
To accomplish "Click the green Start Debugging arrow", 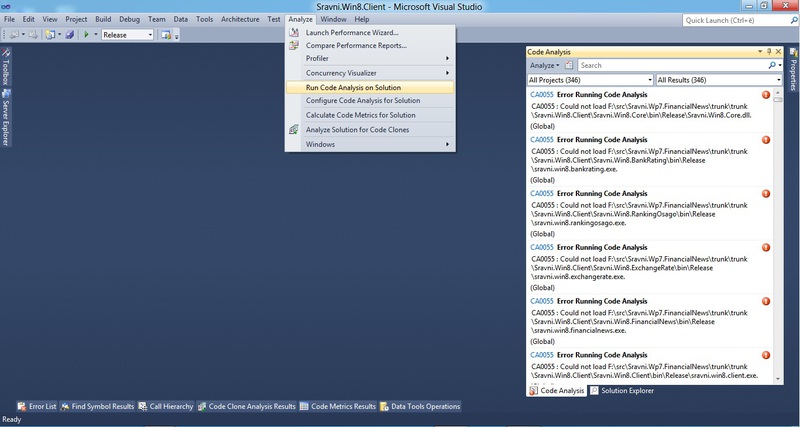I will tap(86, 34).
